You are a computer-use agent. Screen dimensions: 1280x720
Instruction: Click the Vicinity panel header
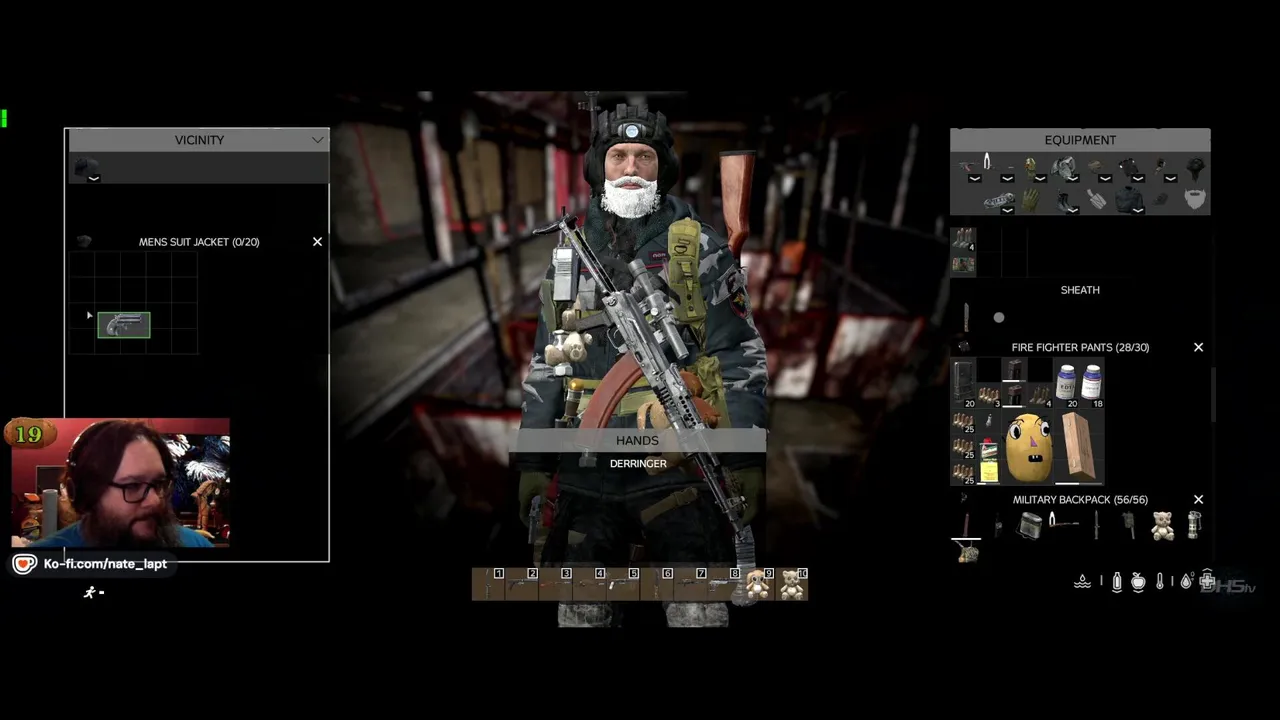pos(197,140)
